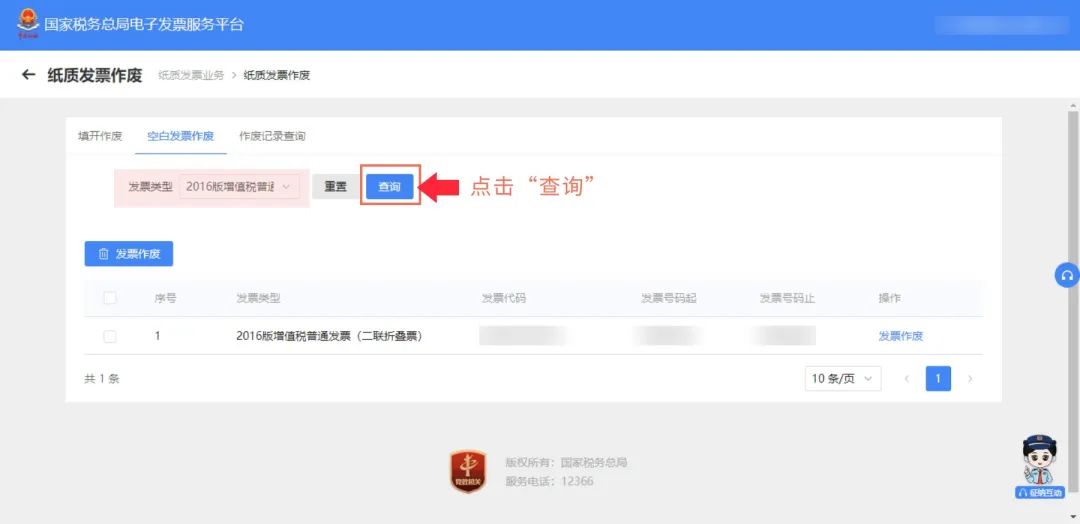The height and width of the screenshot is (524, 1080).
Task: Go to the previous page arrow
Action: click(x=906, y=378)
